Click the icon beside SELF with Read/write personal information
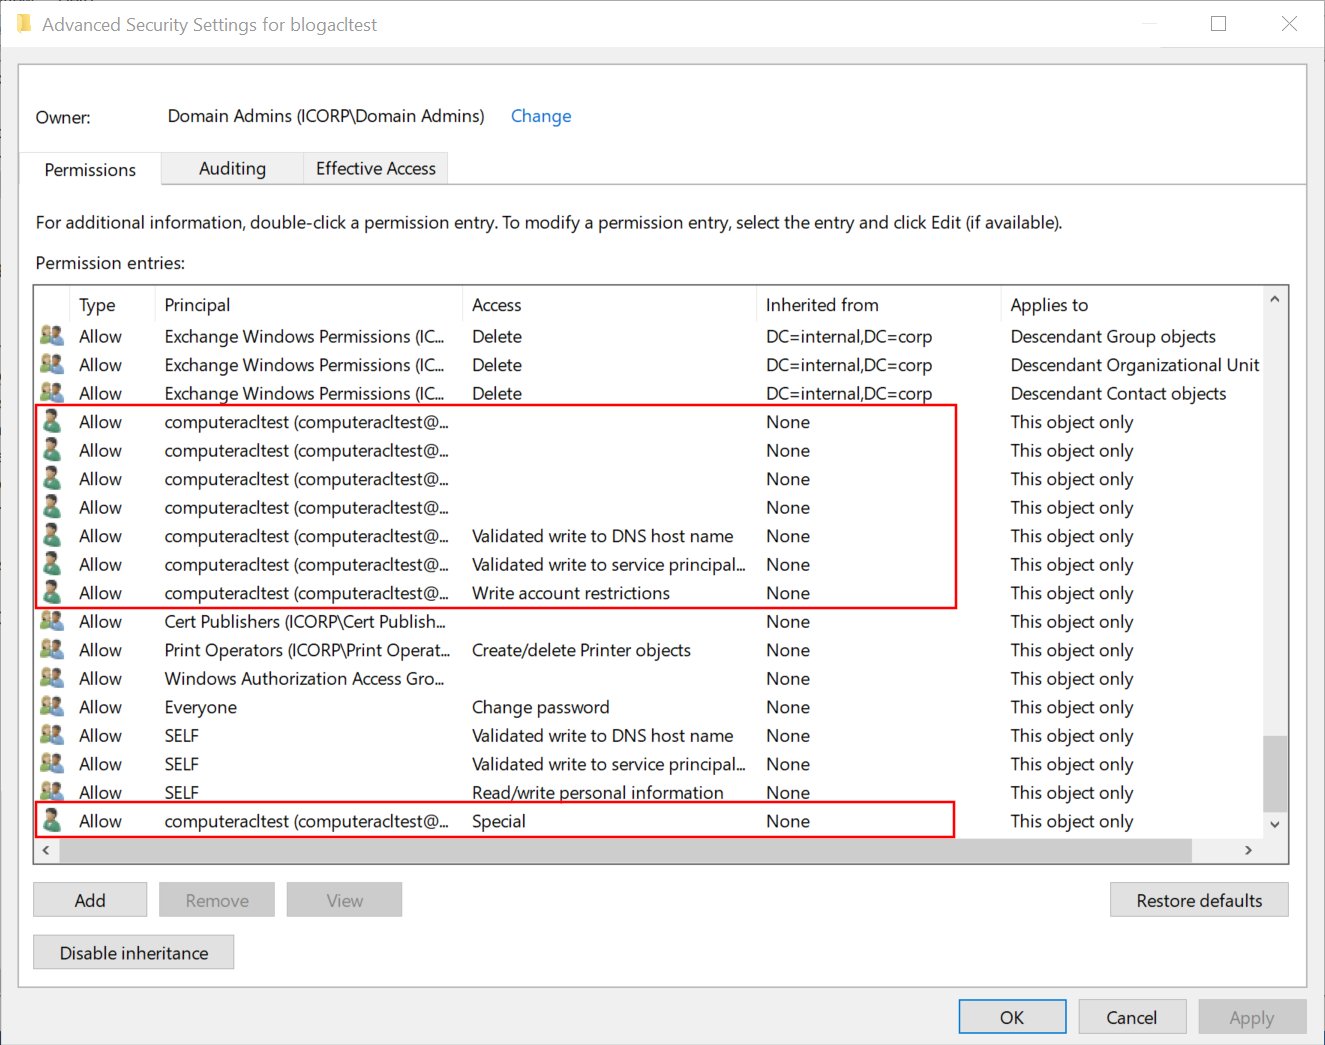The height and width of the screenshot is (1045, 1325). pos(51,792)
